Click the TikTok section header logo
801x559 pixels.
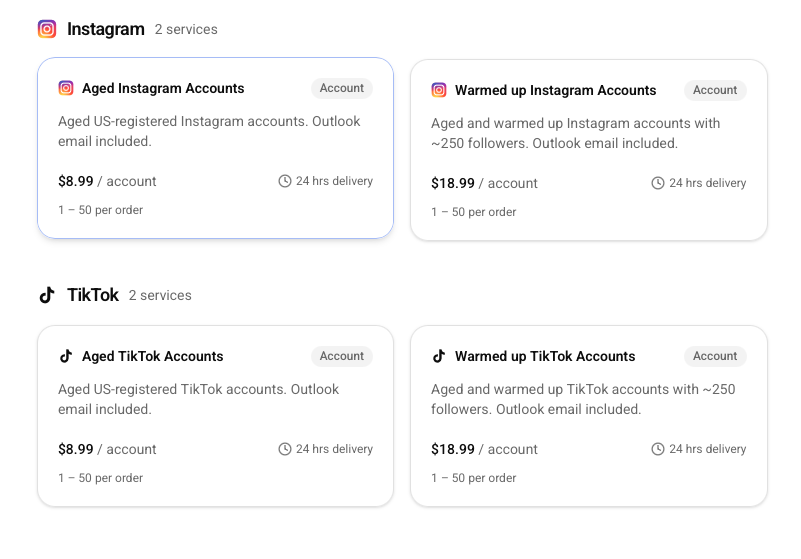click(47, 295)
